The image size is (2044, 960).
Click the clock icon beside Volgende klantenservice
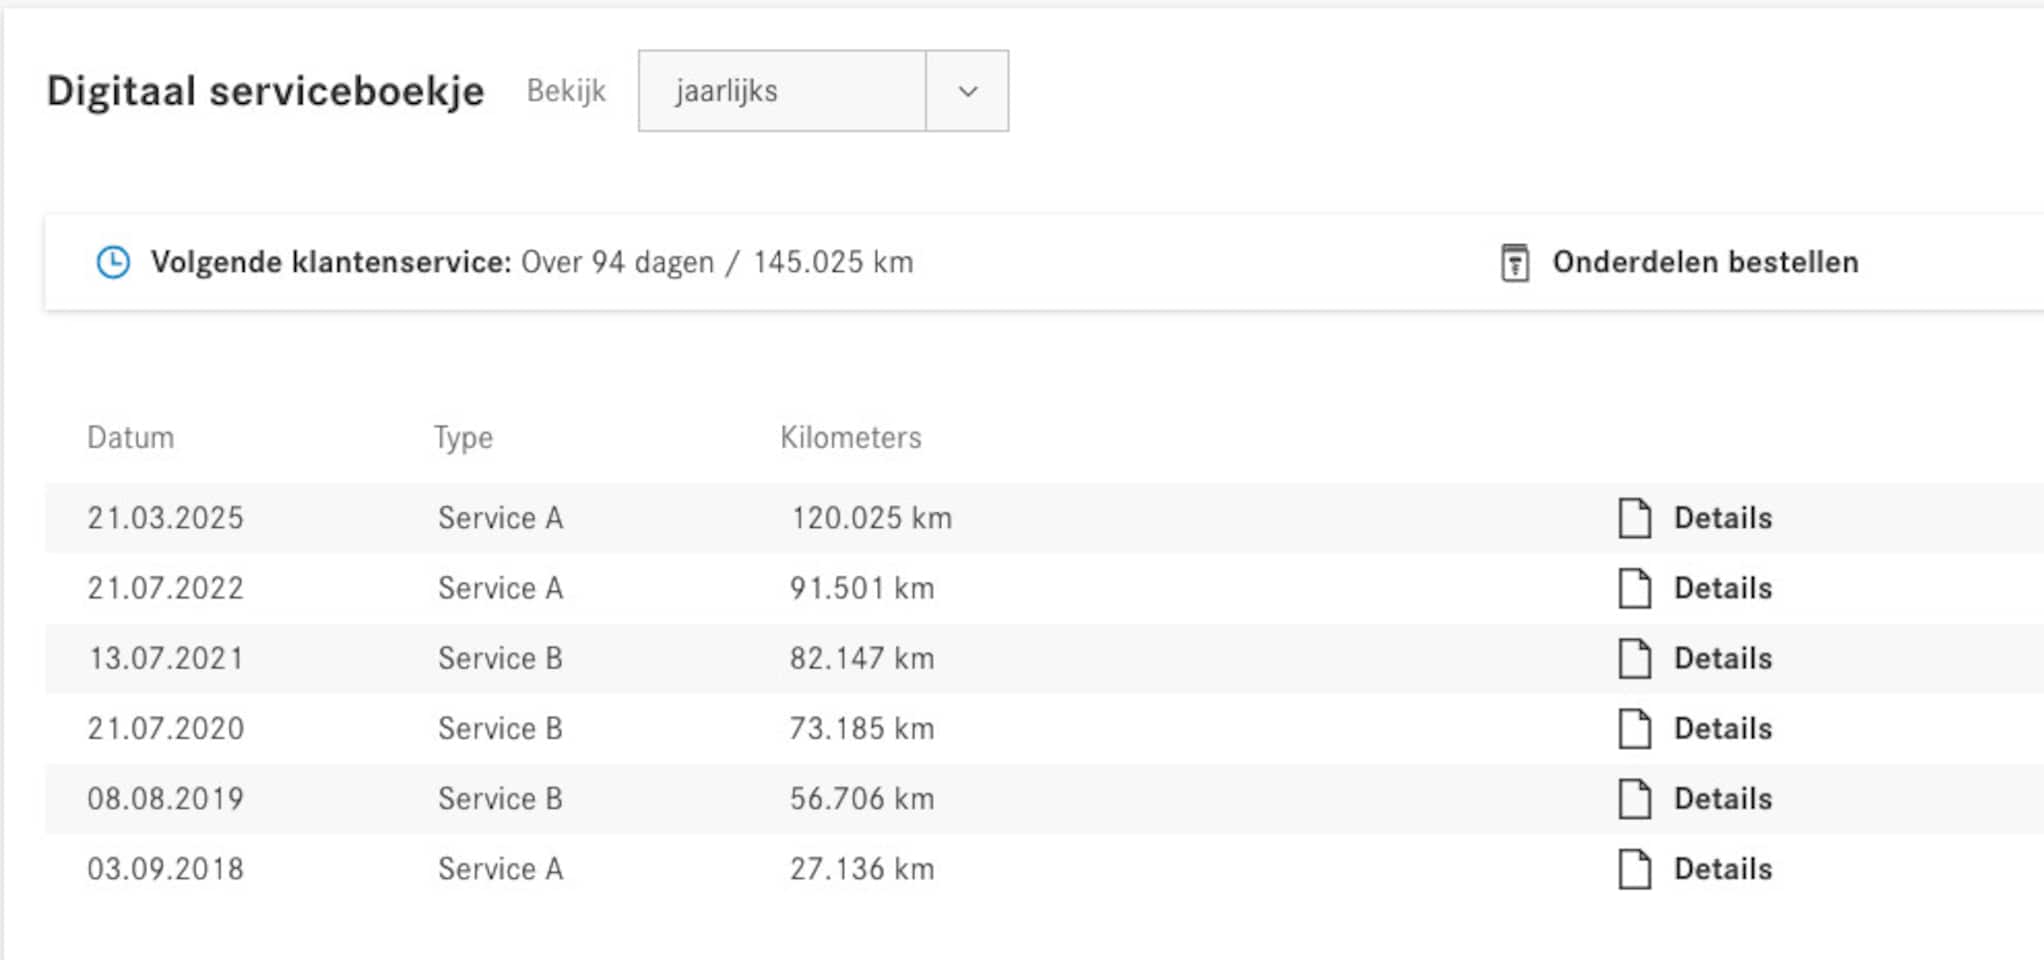[x=113, y=262]
